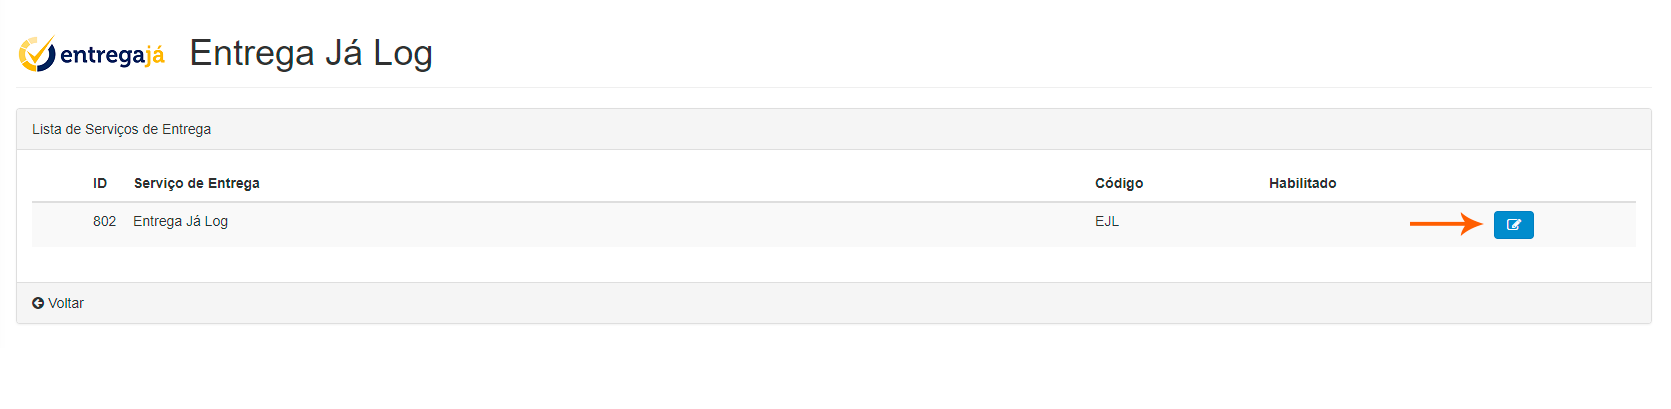
Task: Click the back arrow icon beside Voltar
Action: [38, 303]
